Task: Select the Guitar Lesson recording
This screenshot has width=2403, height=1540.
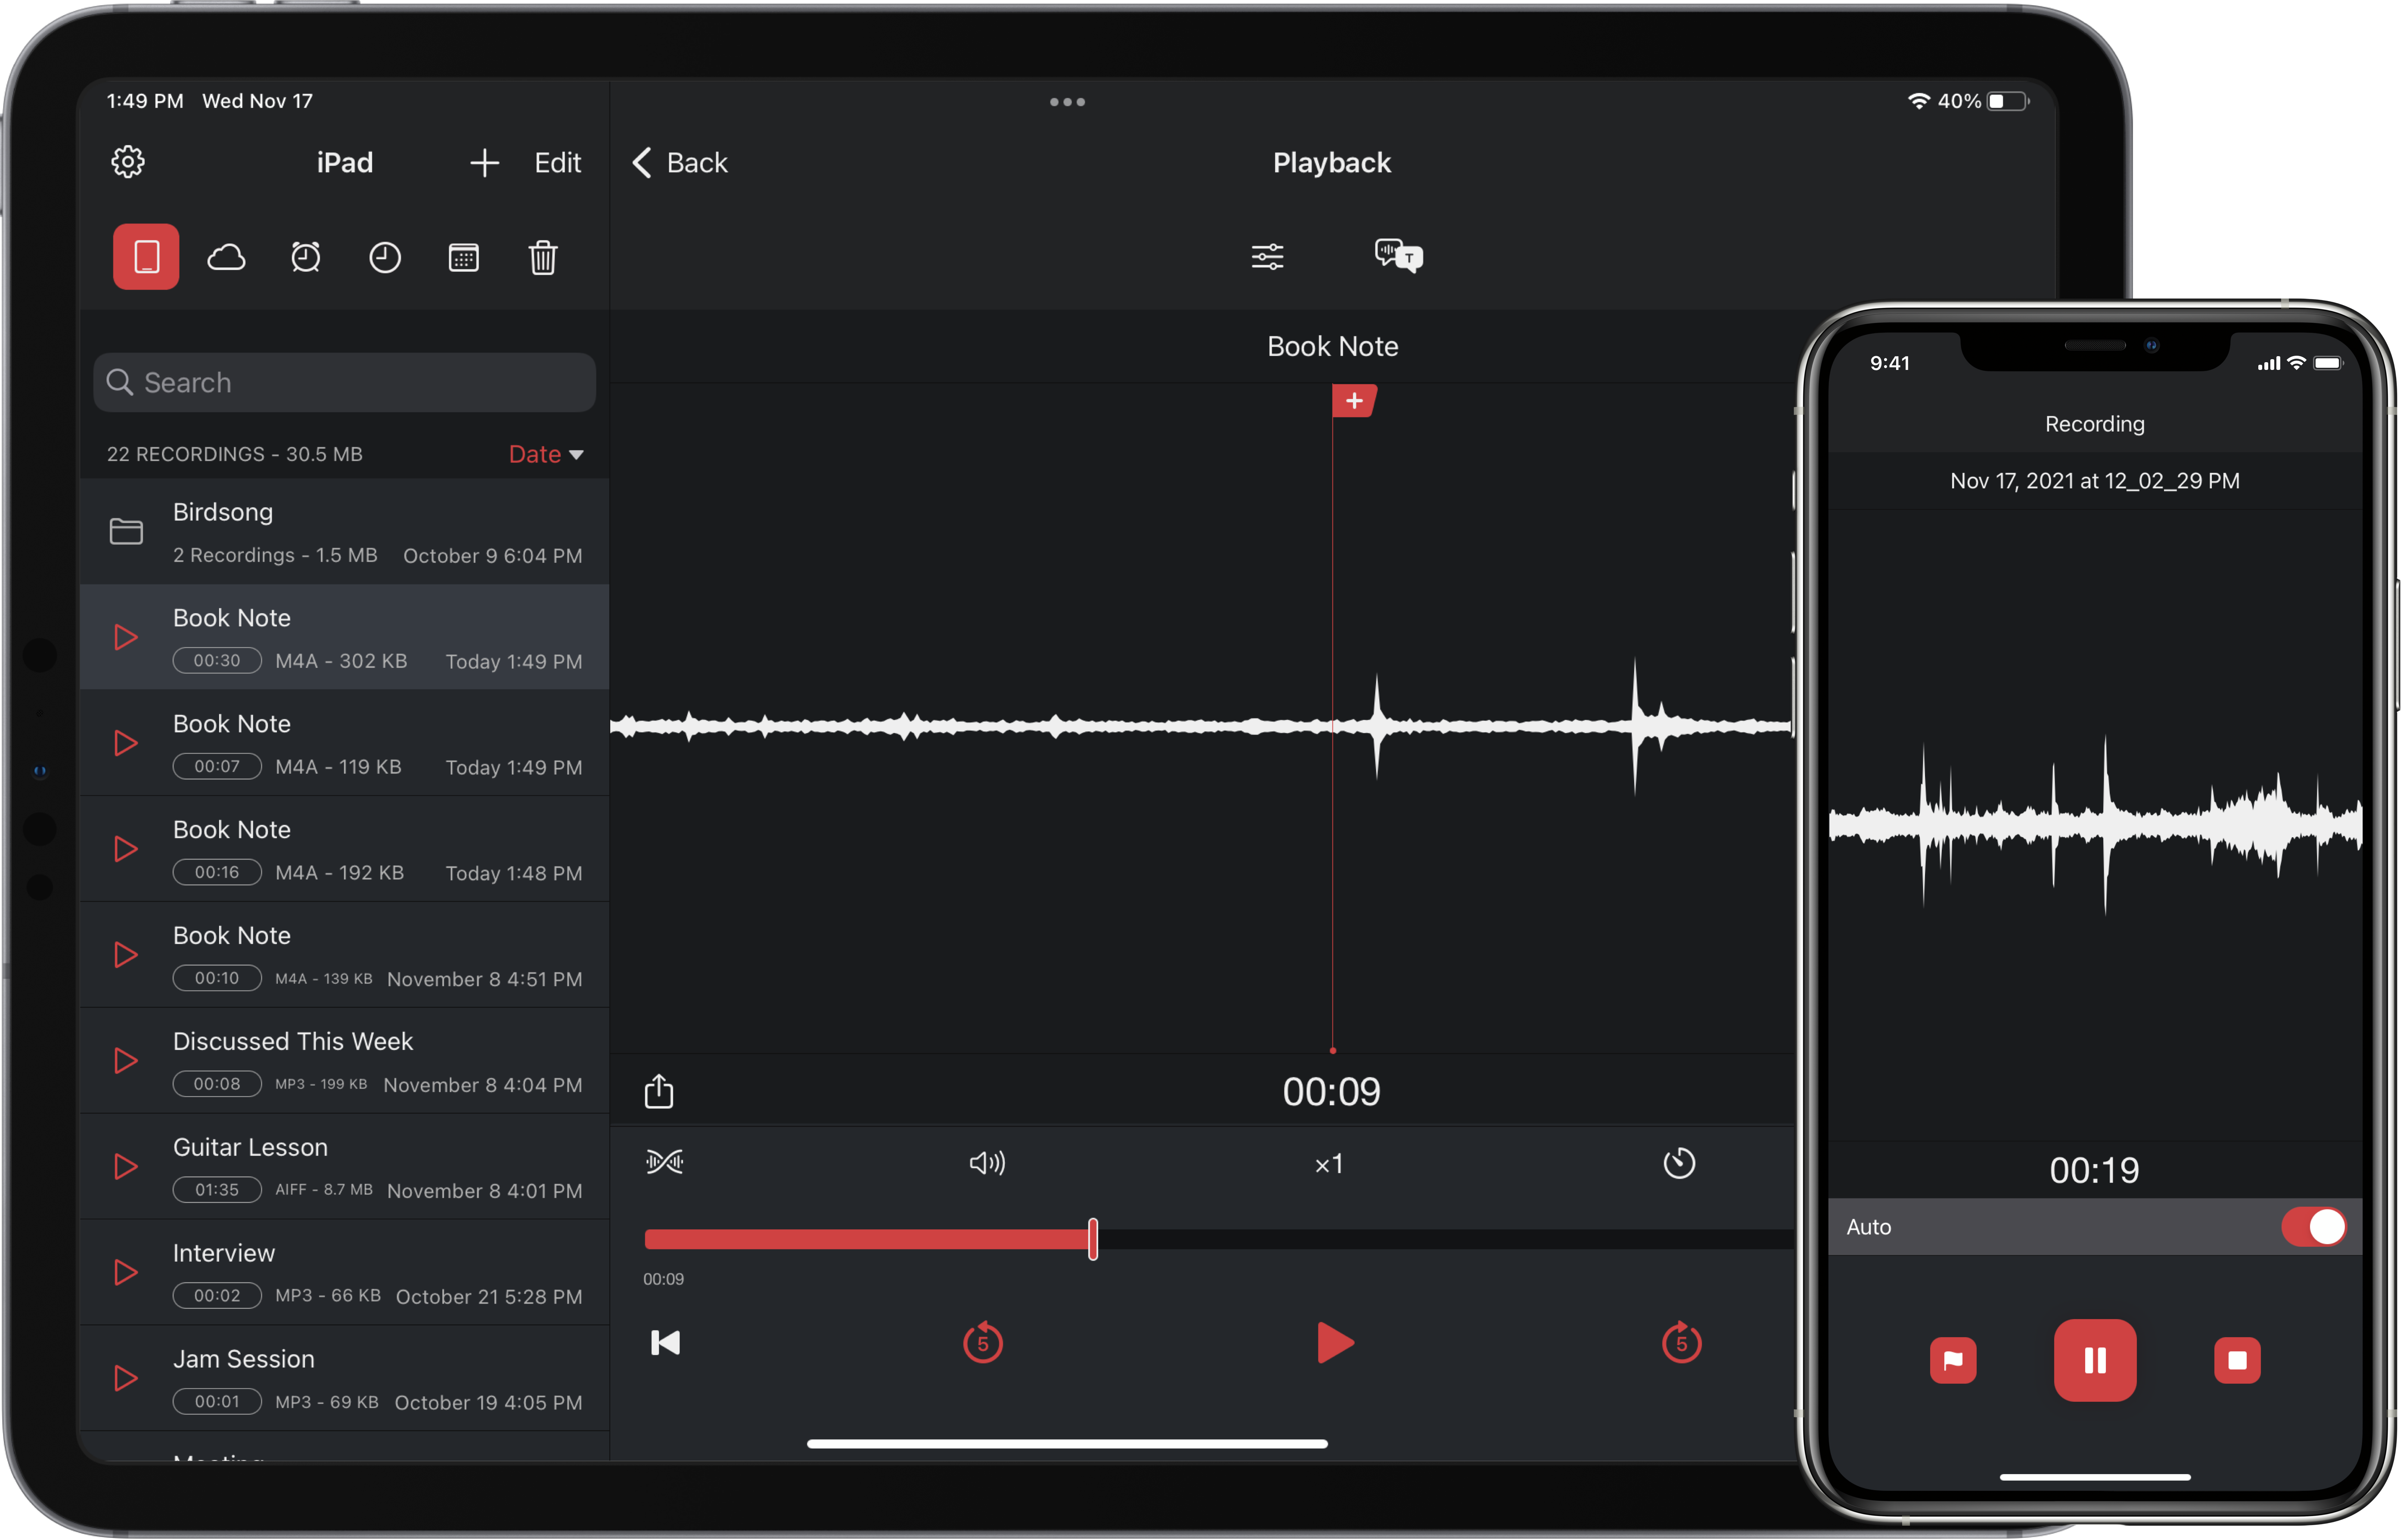Action: pos(344,1167)
